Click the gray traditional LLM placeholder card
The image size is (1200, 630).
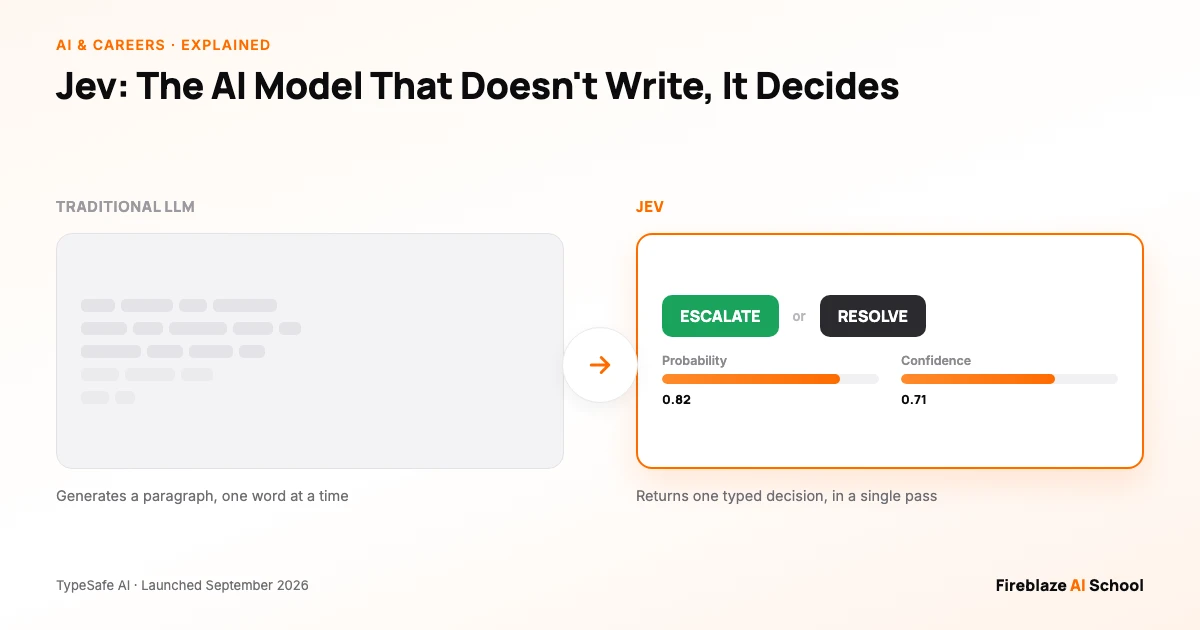(x=310, y=351)
